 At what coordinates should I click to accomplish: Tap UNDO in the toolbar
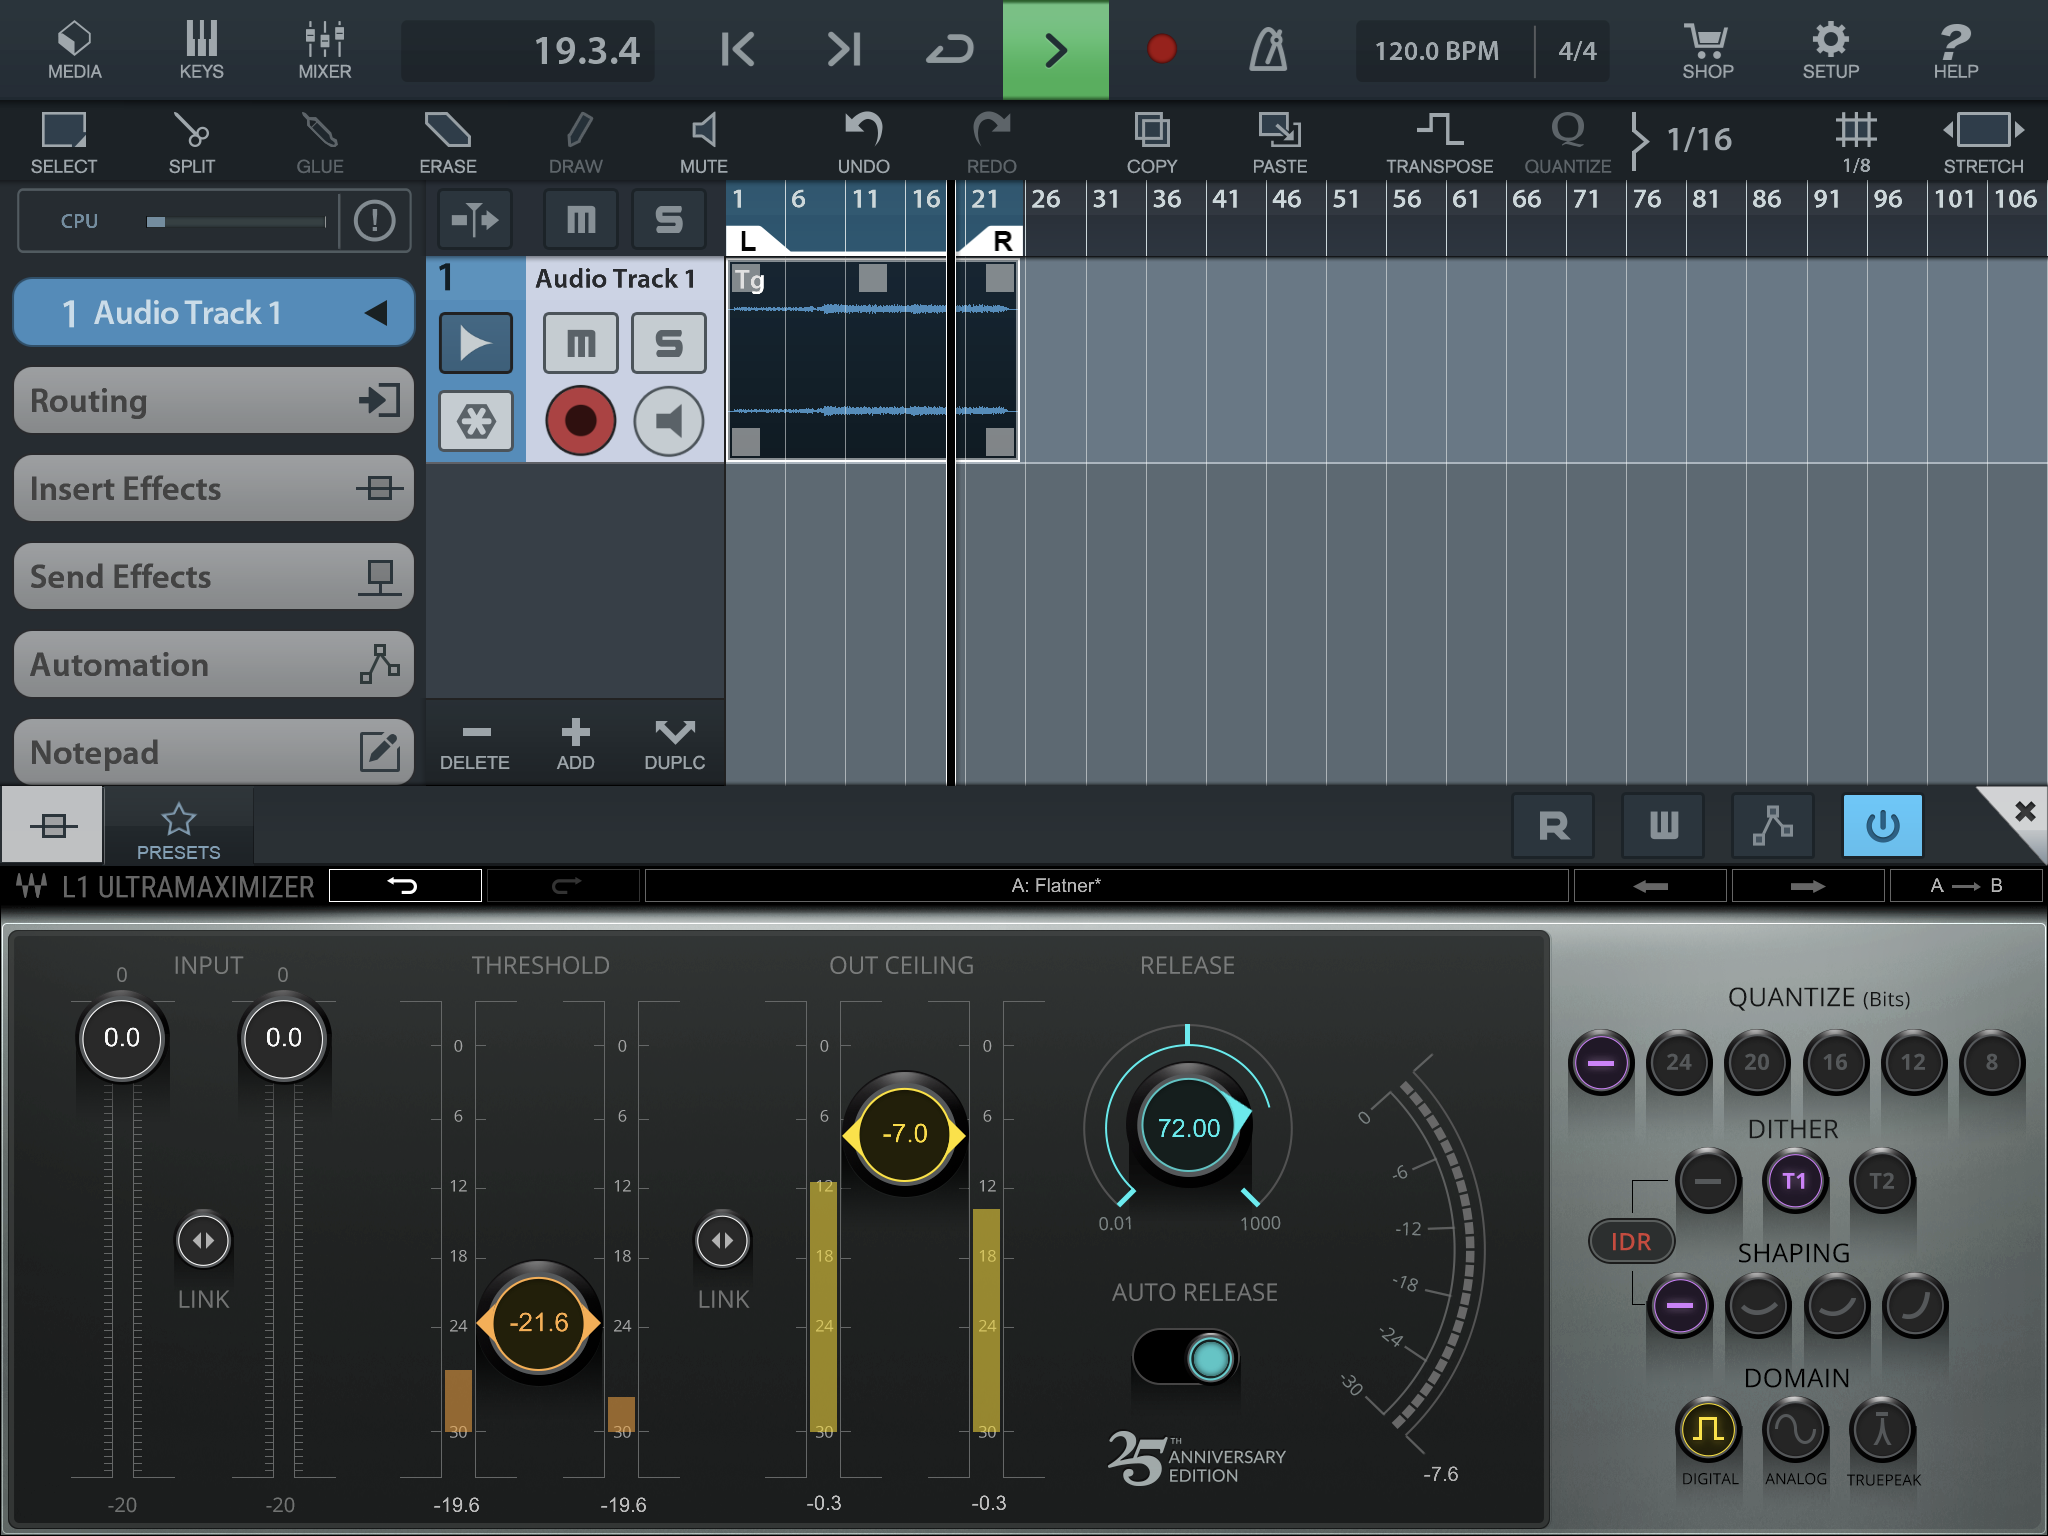point(863,143)
